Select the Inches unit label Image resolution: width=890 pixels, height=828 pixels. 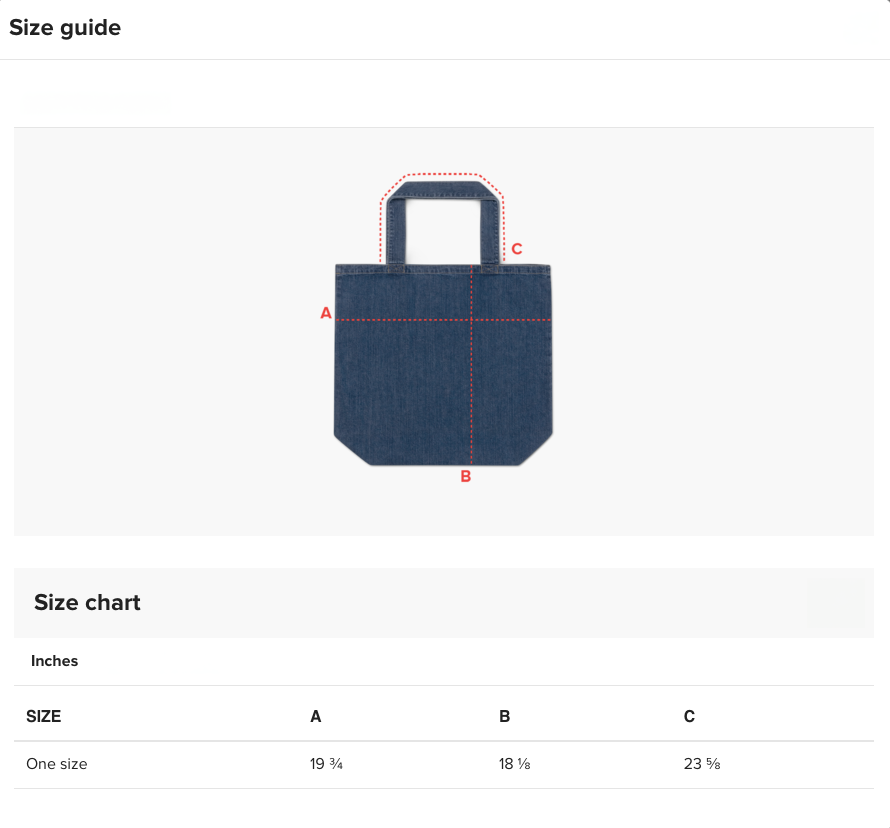point(54,661)
